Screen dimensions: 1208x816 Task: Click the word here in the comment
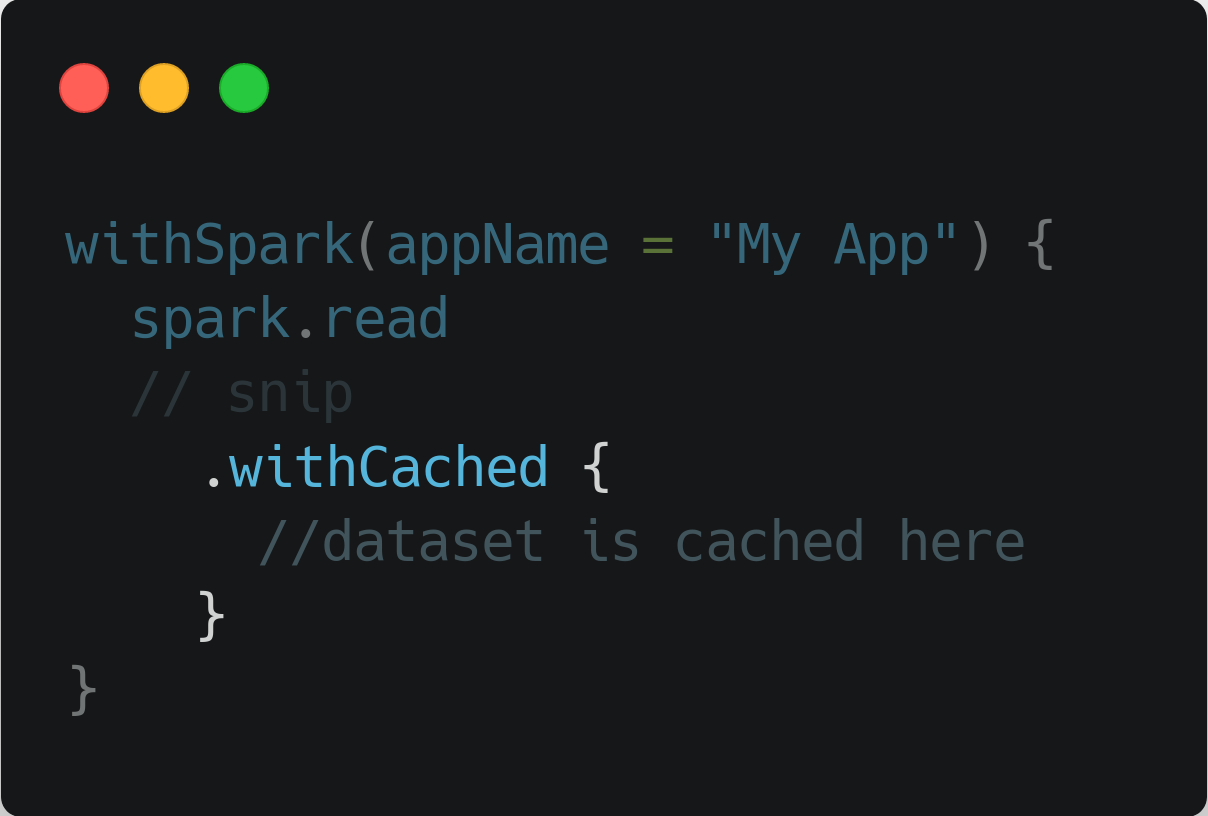(961, 541)
